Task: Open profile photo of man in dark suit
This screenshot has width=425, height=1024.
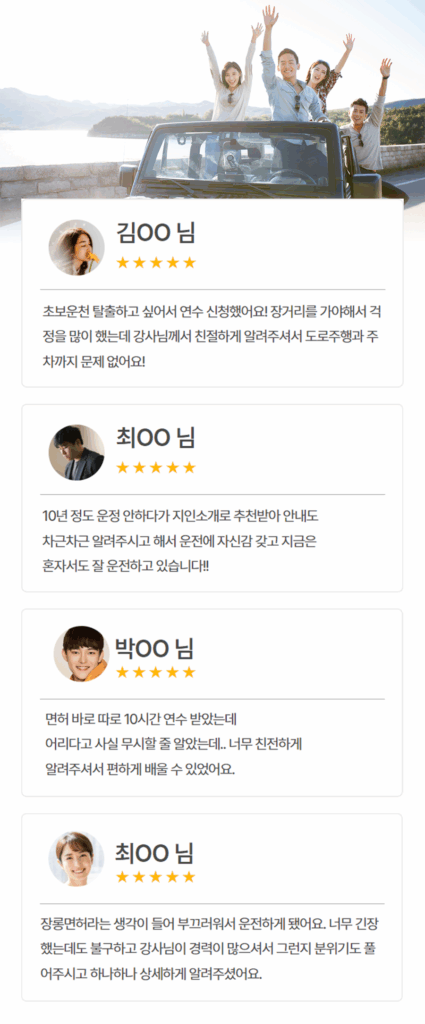Action: pyautogui.click(x=76, y=453)
